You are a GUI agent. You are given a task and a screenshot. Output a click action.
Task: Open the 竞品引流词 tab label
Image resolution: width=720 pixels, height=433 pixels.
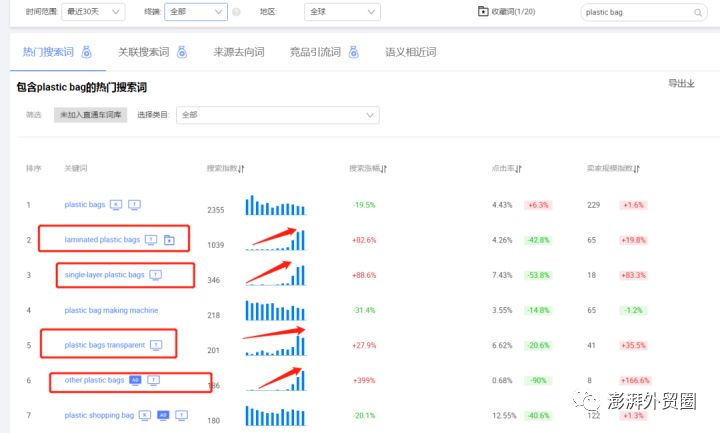click(x=315, y=52)
